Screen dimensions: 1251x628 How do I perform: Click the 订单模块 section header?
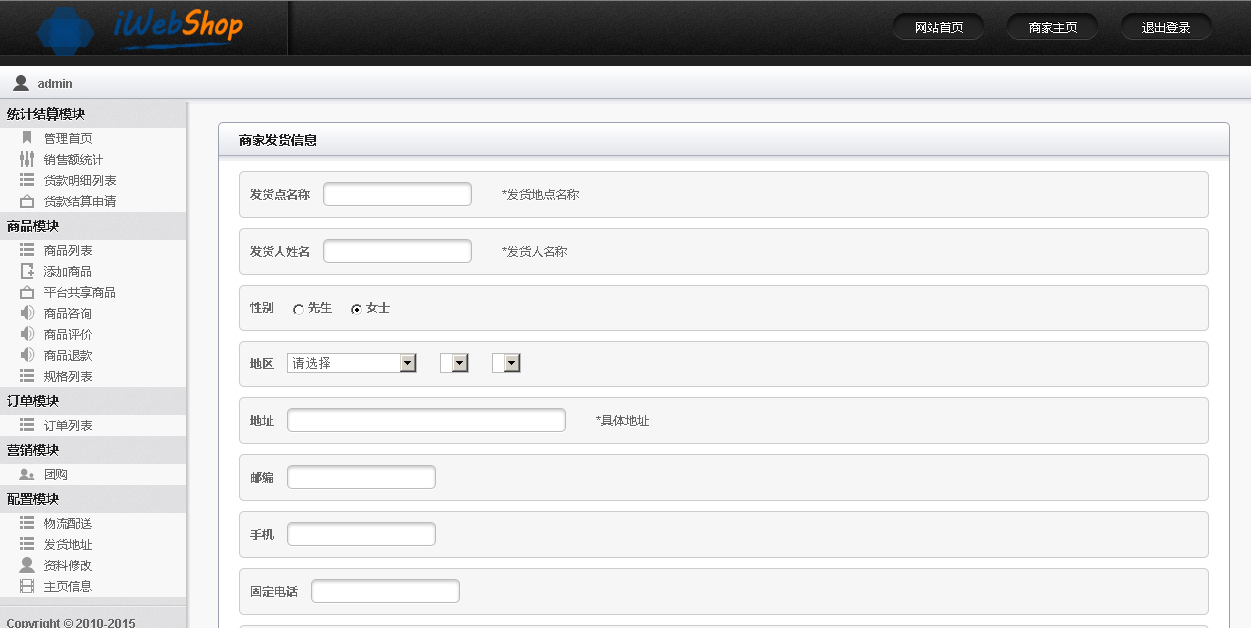[x=93, y=401]
